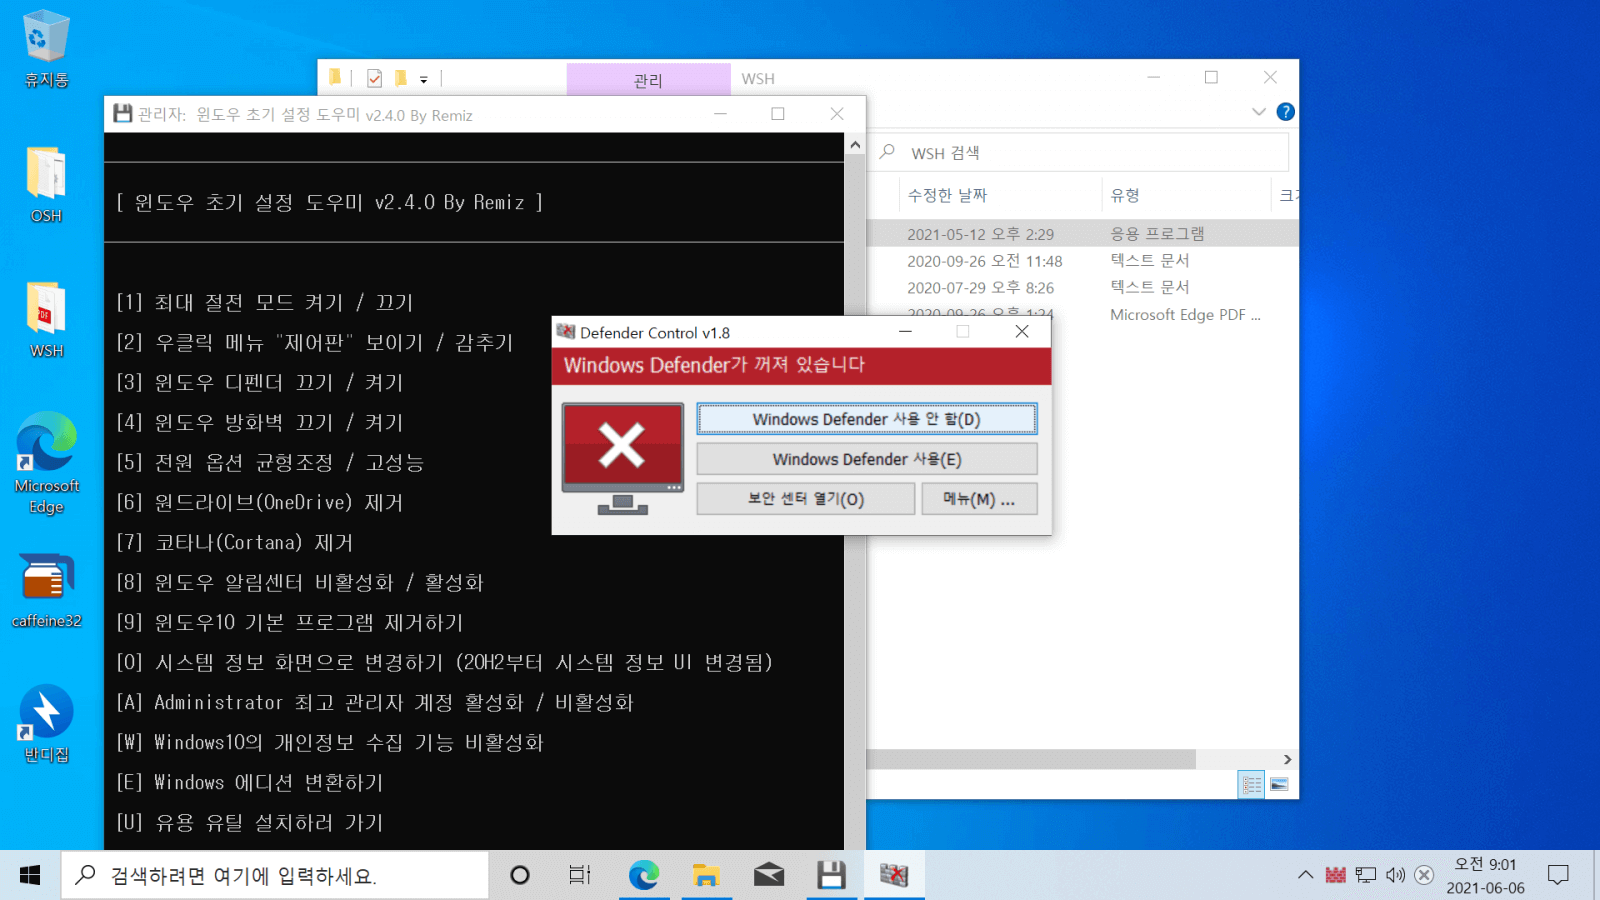Click 보안 센터 열기(O) button
This screenshot has width=1600, height=900.
pos(806,499)
